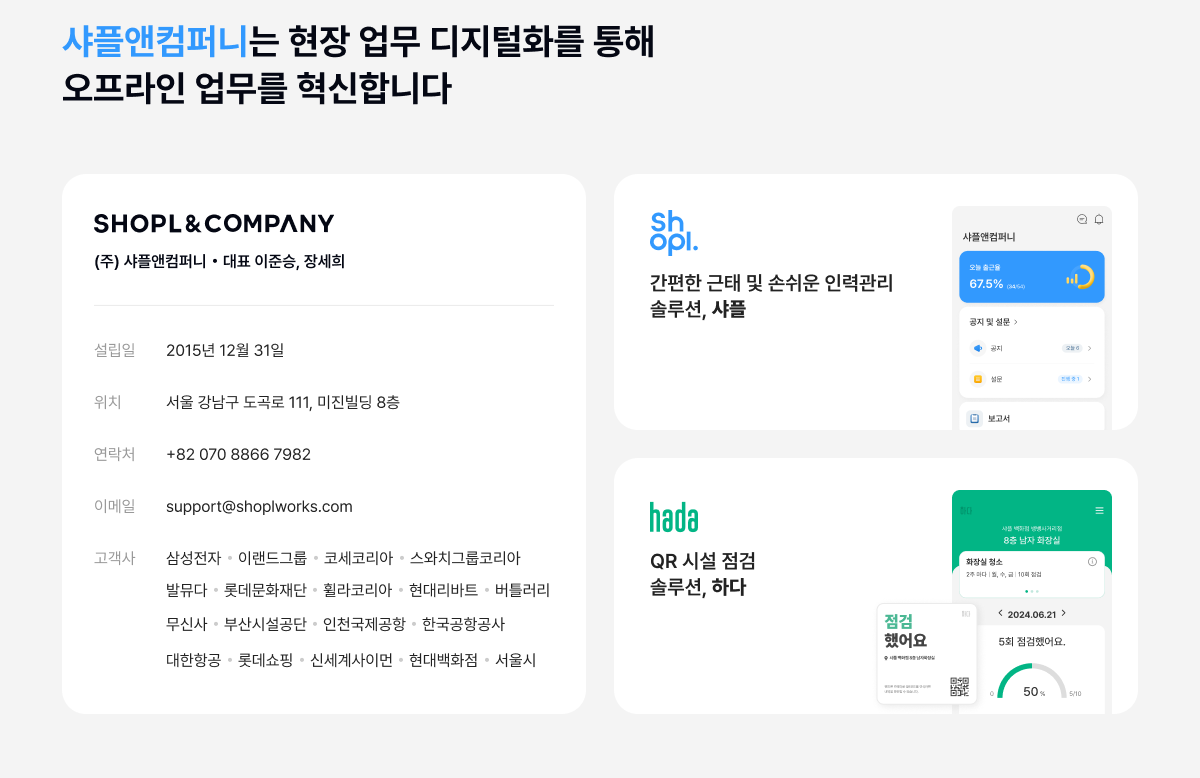Tap the notification bell icon
Screen dimensions: 1200x778
tap(1099, 219)
